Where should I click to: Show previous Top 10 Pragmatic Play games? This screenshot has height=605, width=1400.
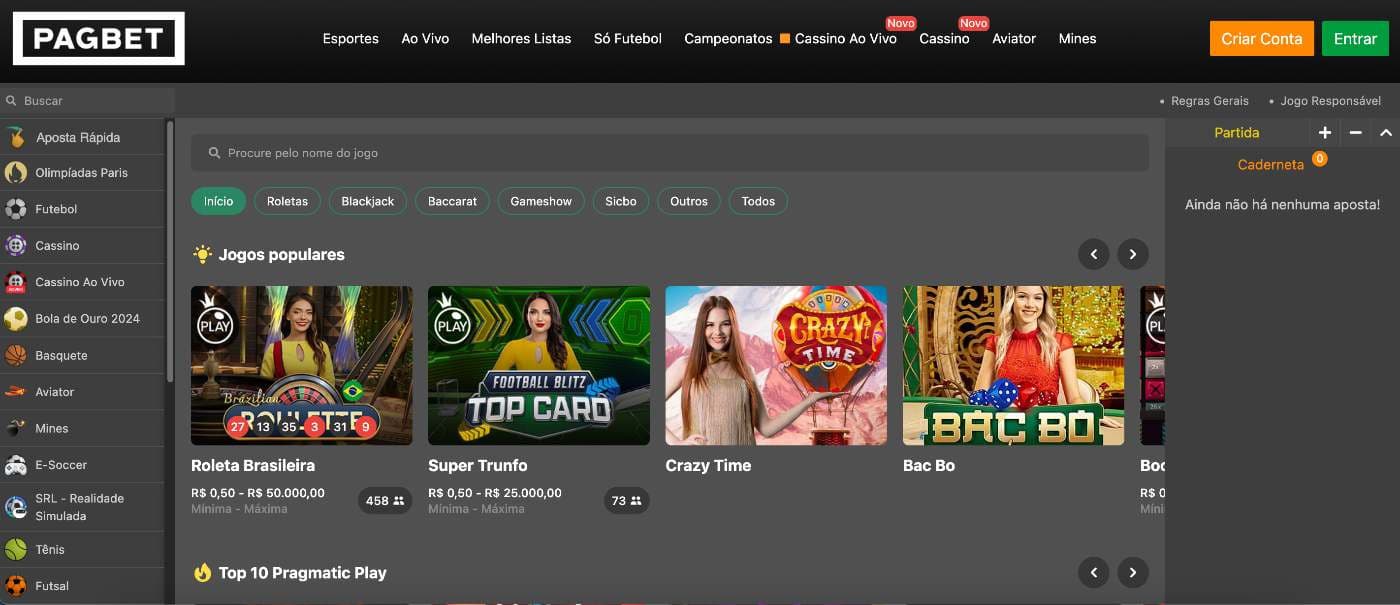pyautogui.click(x=1094, y=573)
